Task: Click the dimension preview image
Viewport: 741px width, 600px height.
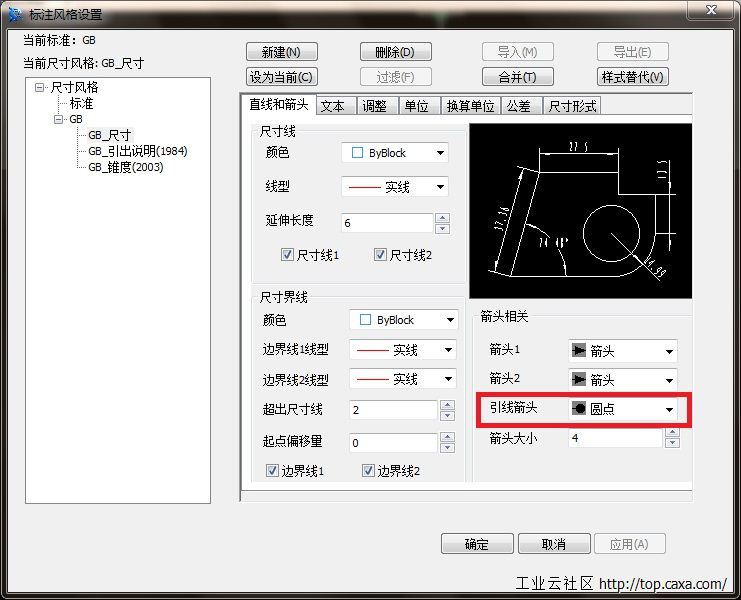Action: [580, 211]
